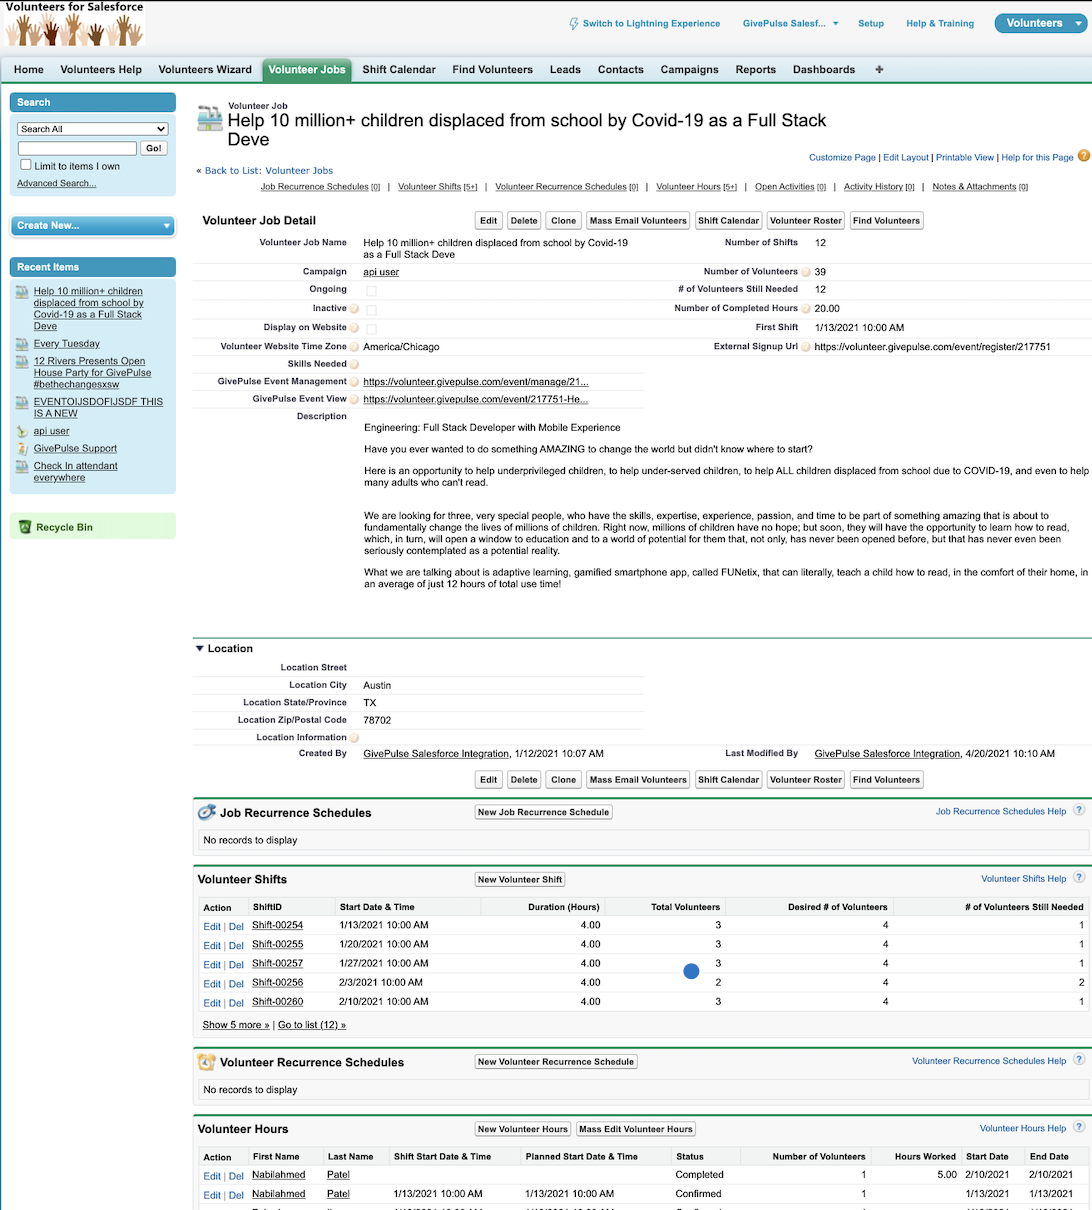Expand the Create New menu
This screenshot has width=1092, height=1210.
(93, 225)
